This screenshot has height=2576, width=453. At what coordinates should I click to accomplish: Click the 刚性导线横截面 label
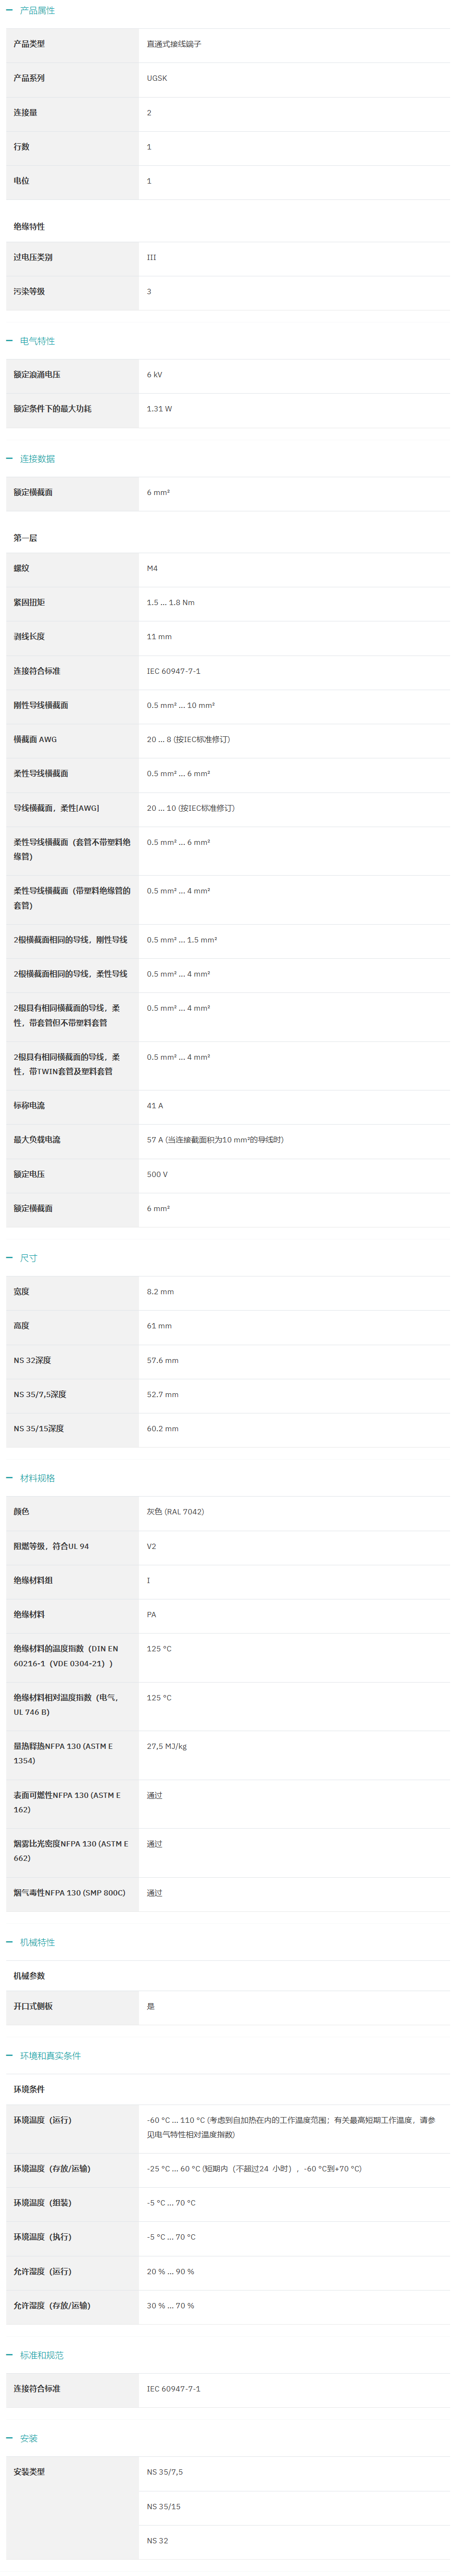coord(41,705)
